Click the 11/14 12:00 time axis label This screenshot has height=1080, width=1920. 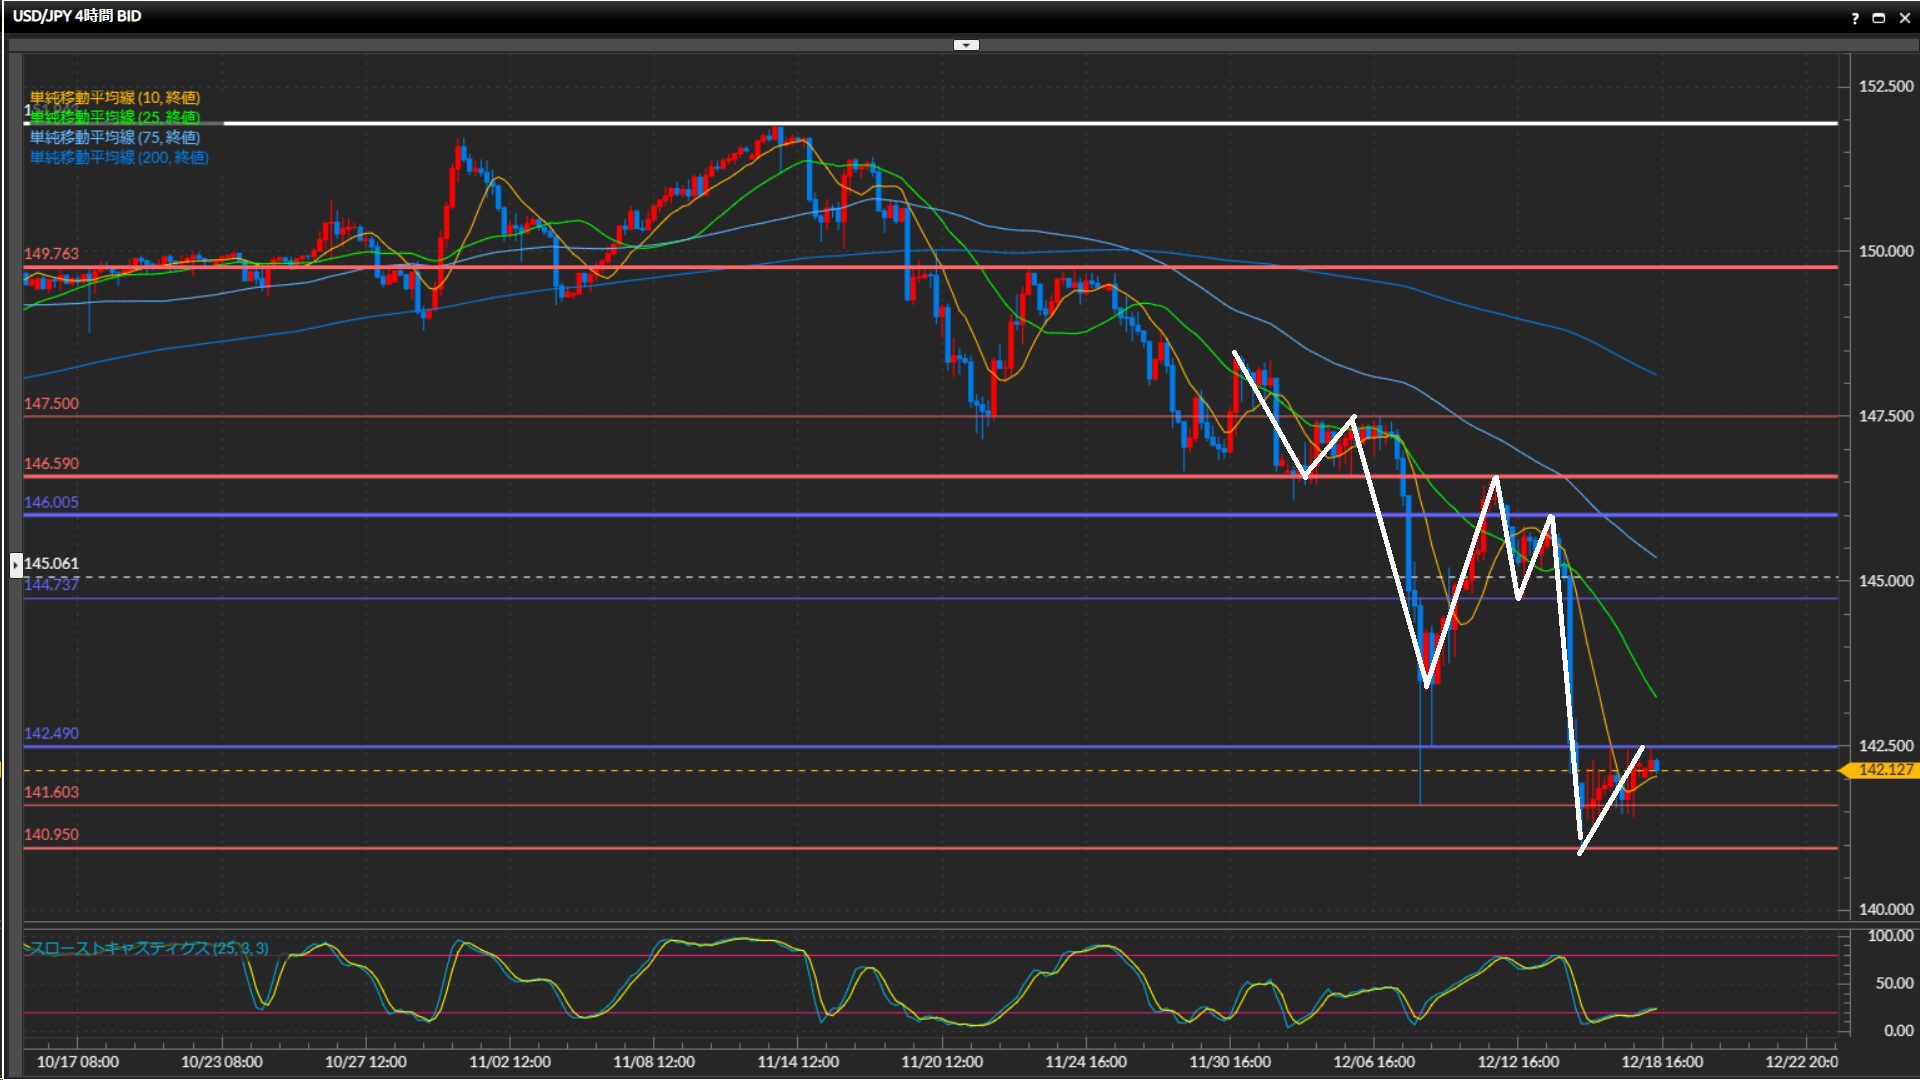pos(798,1062)
